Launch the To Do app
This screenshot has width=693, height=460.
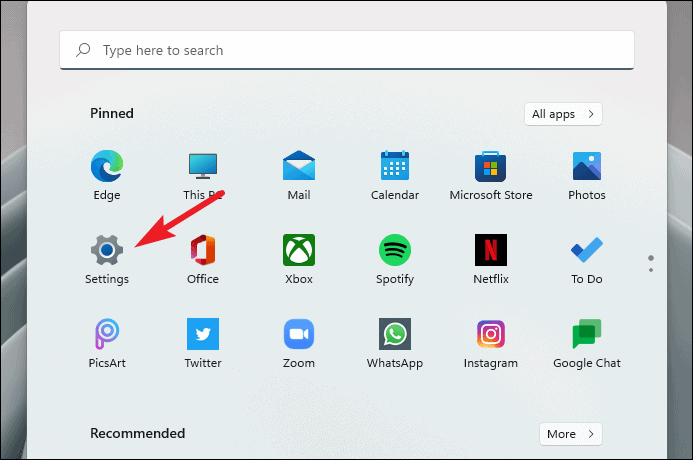coord(587,250)
